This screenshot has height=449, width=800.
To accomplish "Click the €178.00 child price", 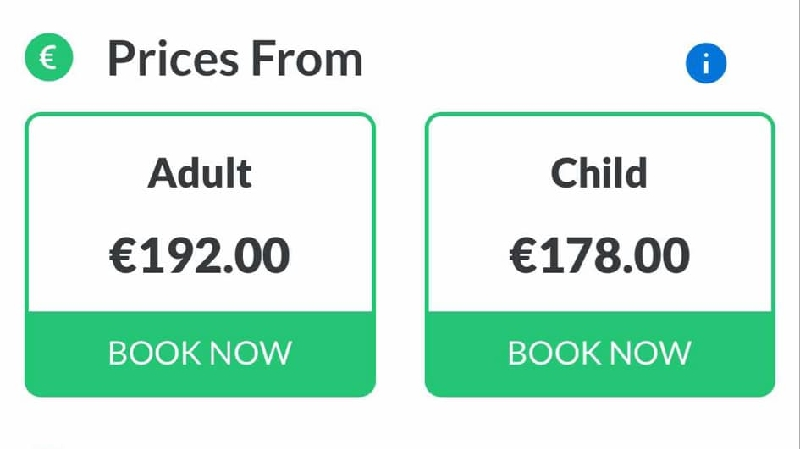I will pos(600,255).
